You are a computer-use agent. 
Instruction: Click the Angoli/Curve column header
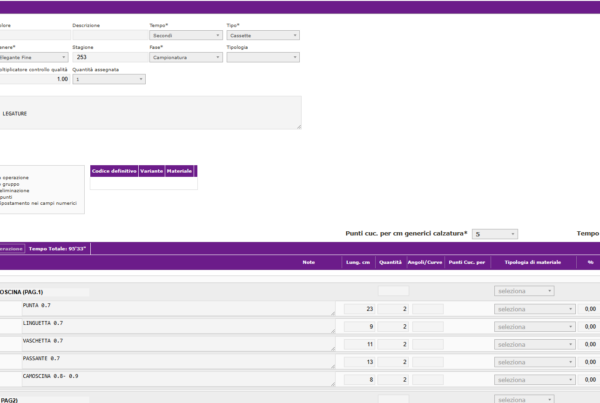tap(425, 262)
